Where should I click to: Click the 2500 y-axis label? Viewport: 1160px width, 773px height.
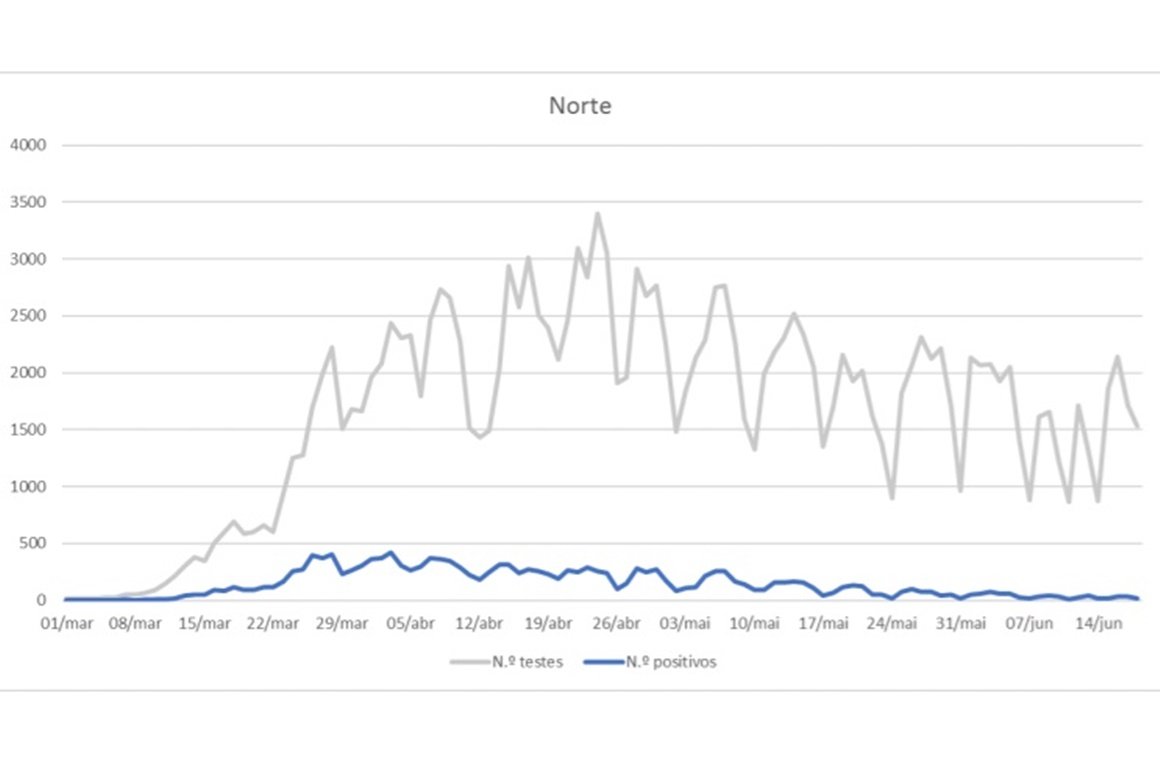28,316
